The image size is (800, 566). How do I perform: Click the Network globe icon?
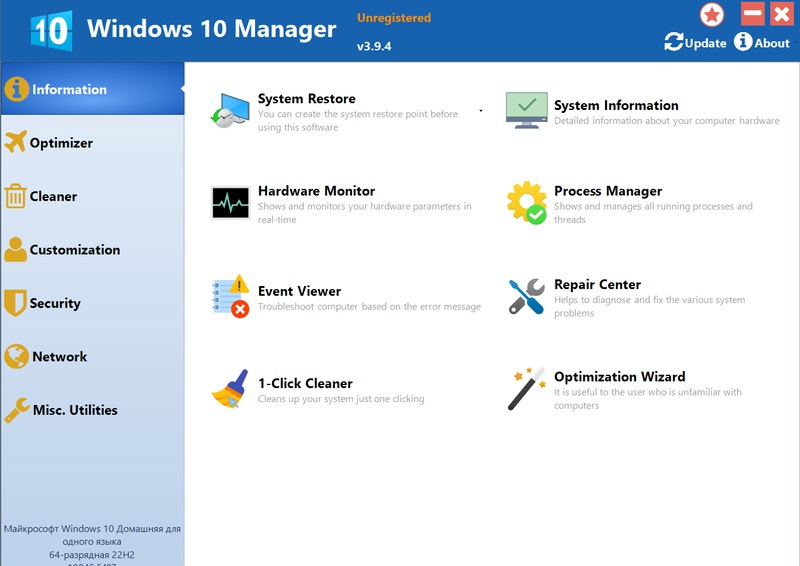(x=16, y=356)
